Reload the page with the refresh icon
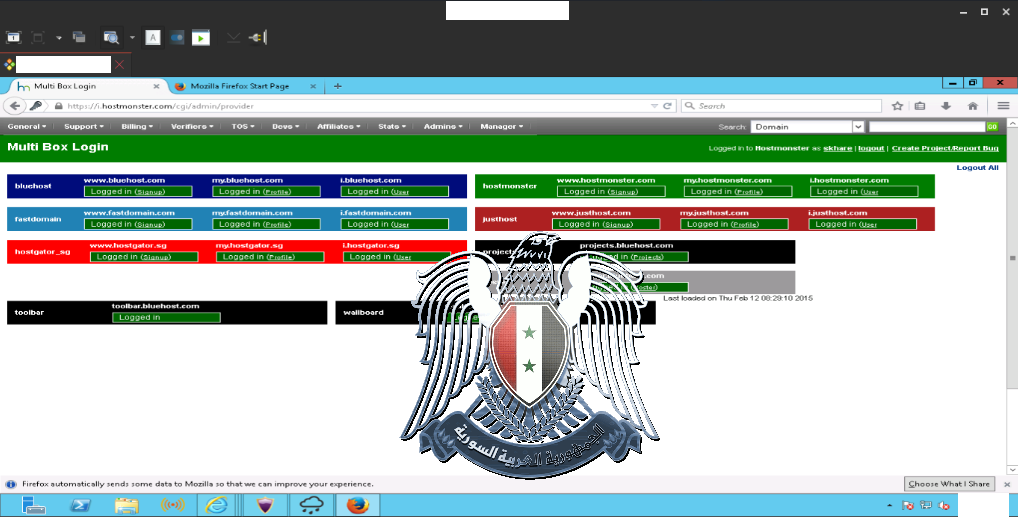Screen dimensions: 1018x517 [x=667, y=106]
